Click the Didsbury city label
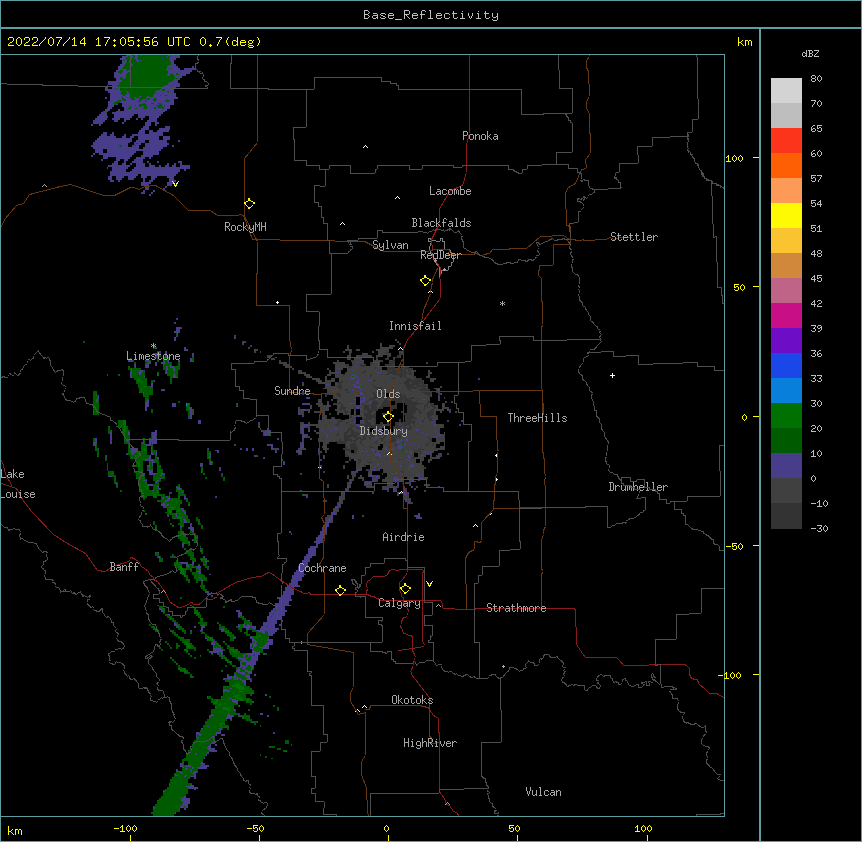This screenshot has width=862, height=842. click(x=384, y=431)
